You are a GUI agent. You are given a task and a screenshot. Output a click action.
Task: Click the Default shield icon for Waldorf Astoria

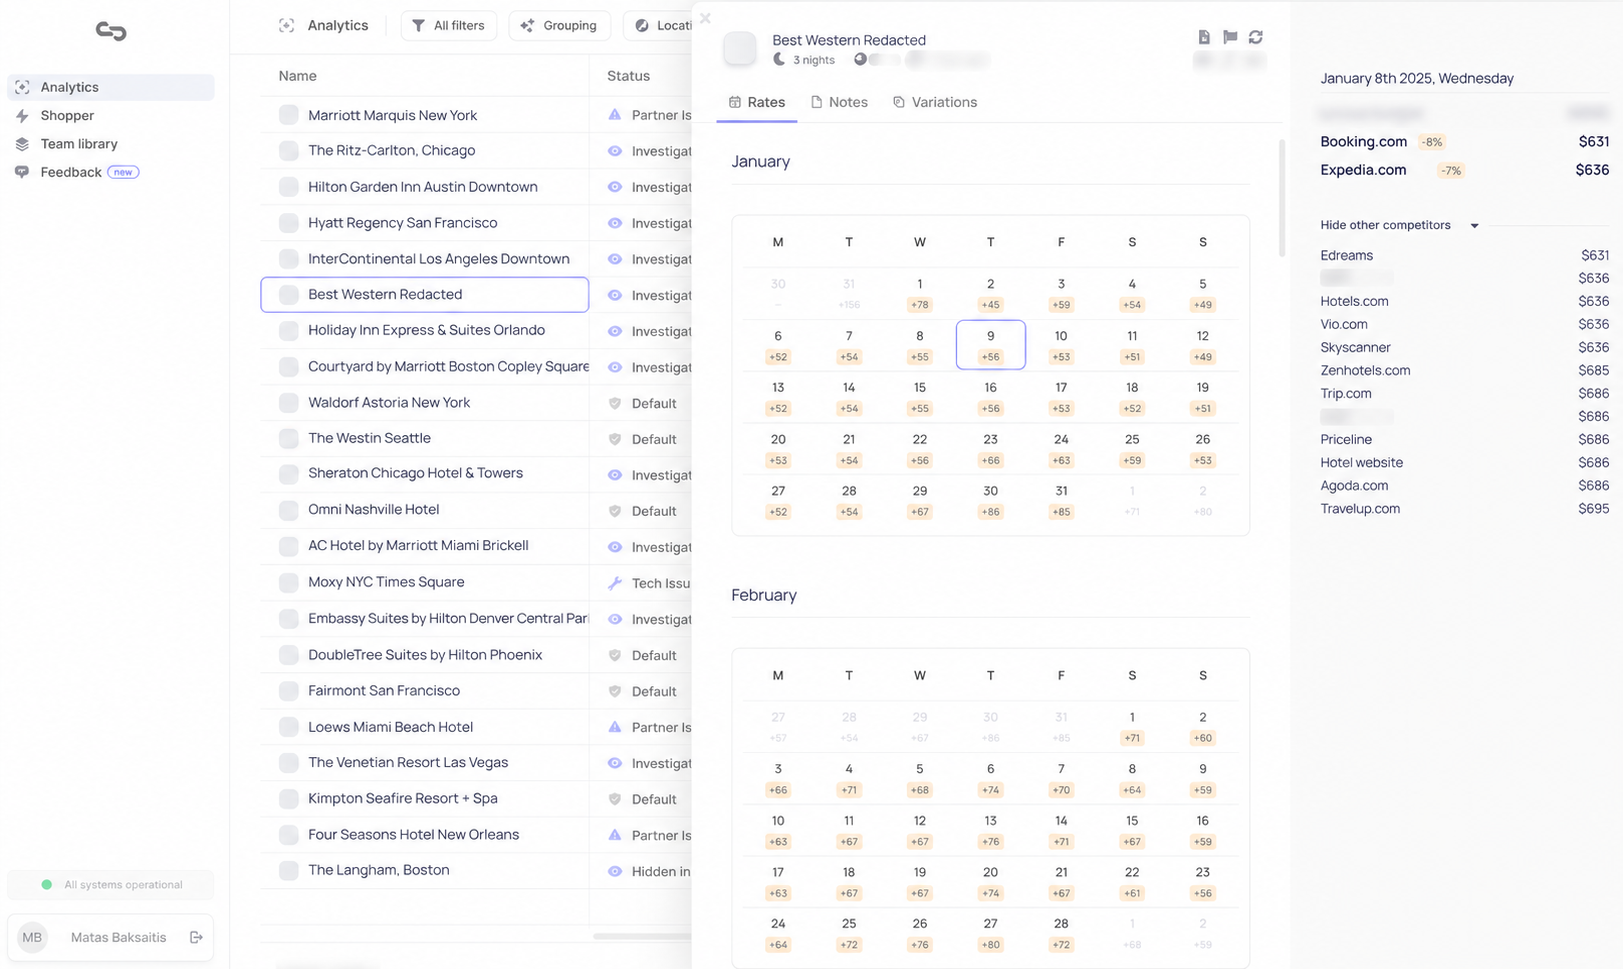pos(615,403)
